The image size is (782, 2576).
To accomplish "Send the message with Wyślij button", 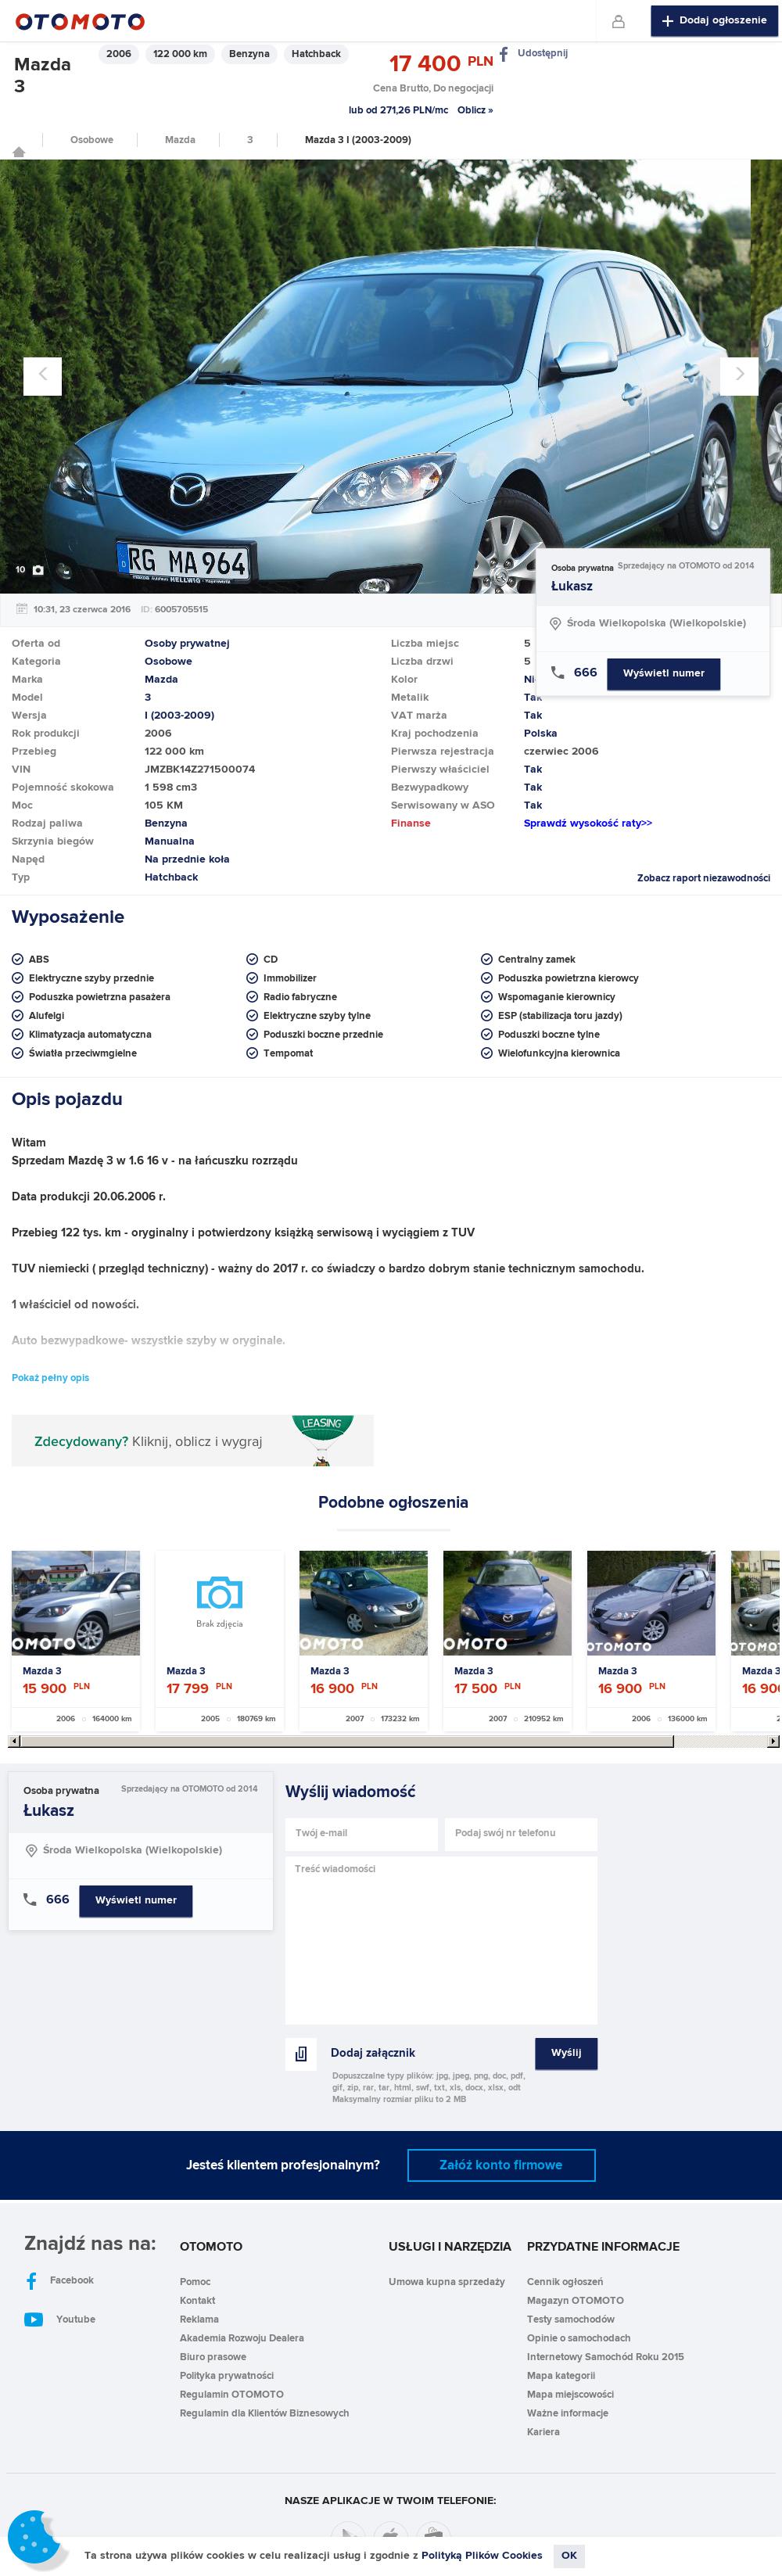I will point(566,2053).
